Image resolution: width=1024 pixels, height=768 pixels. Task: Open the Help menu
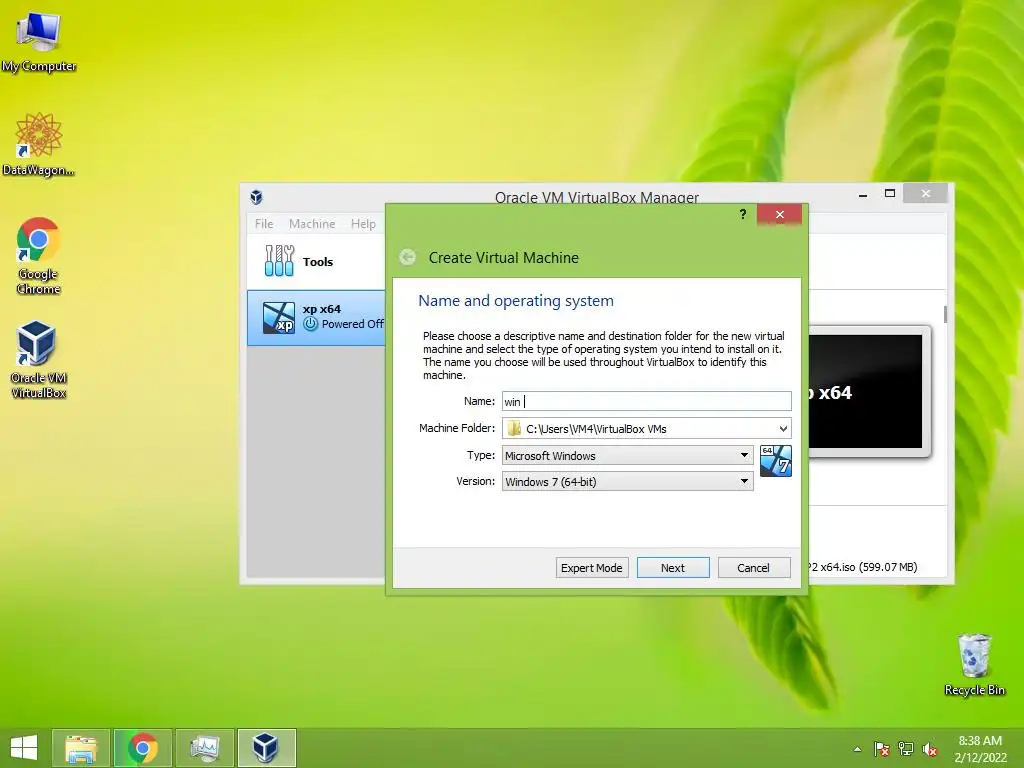click(363, 223)
